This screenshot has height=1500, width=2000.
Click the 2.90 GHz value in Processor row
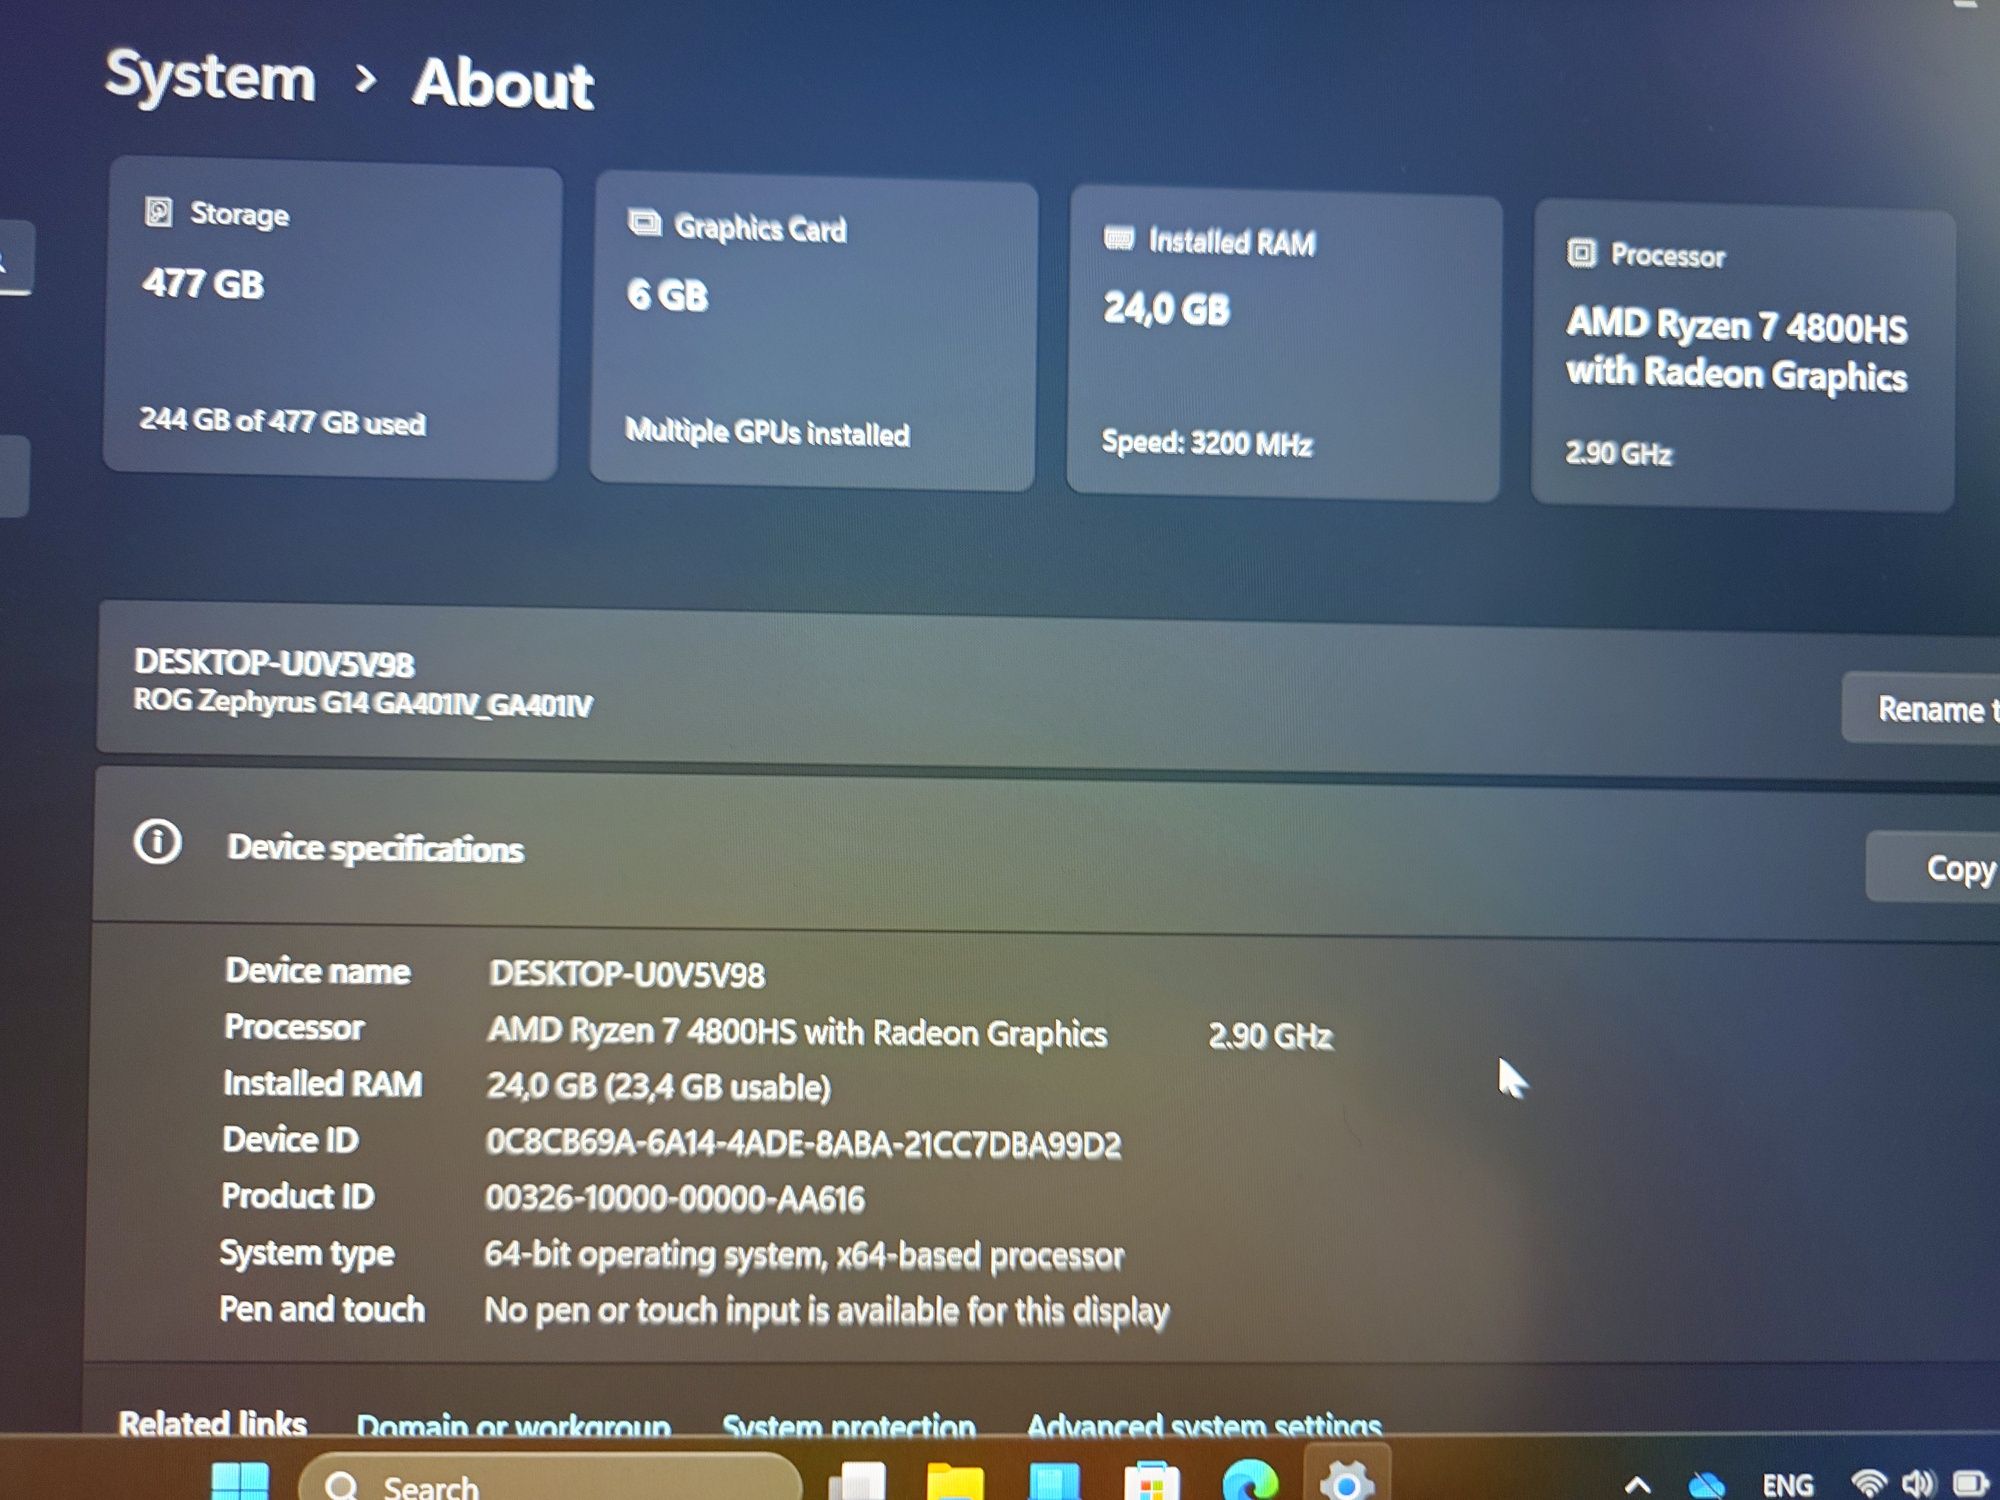(x=1270, y=1035)
